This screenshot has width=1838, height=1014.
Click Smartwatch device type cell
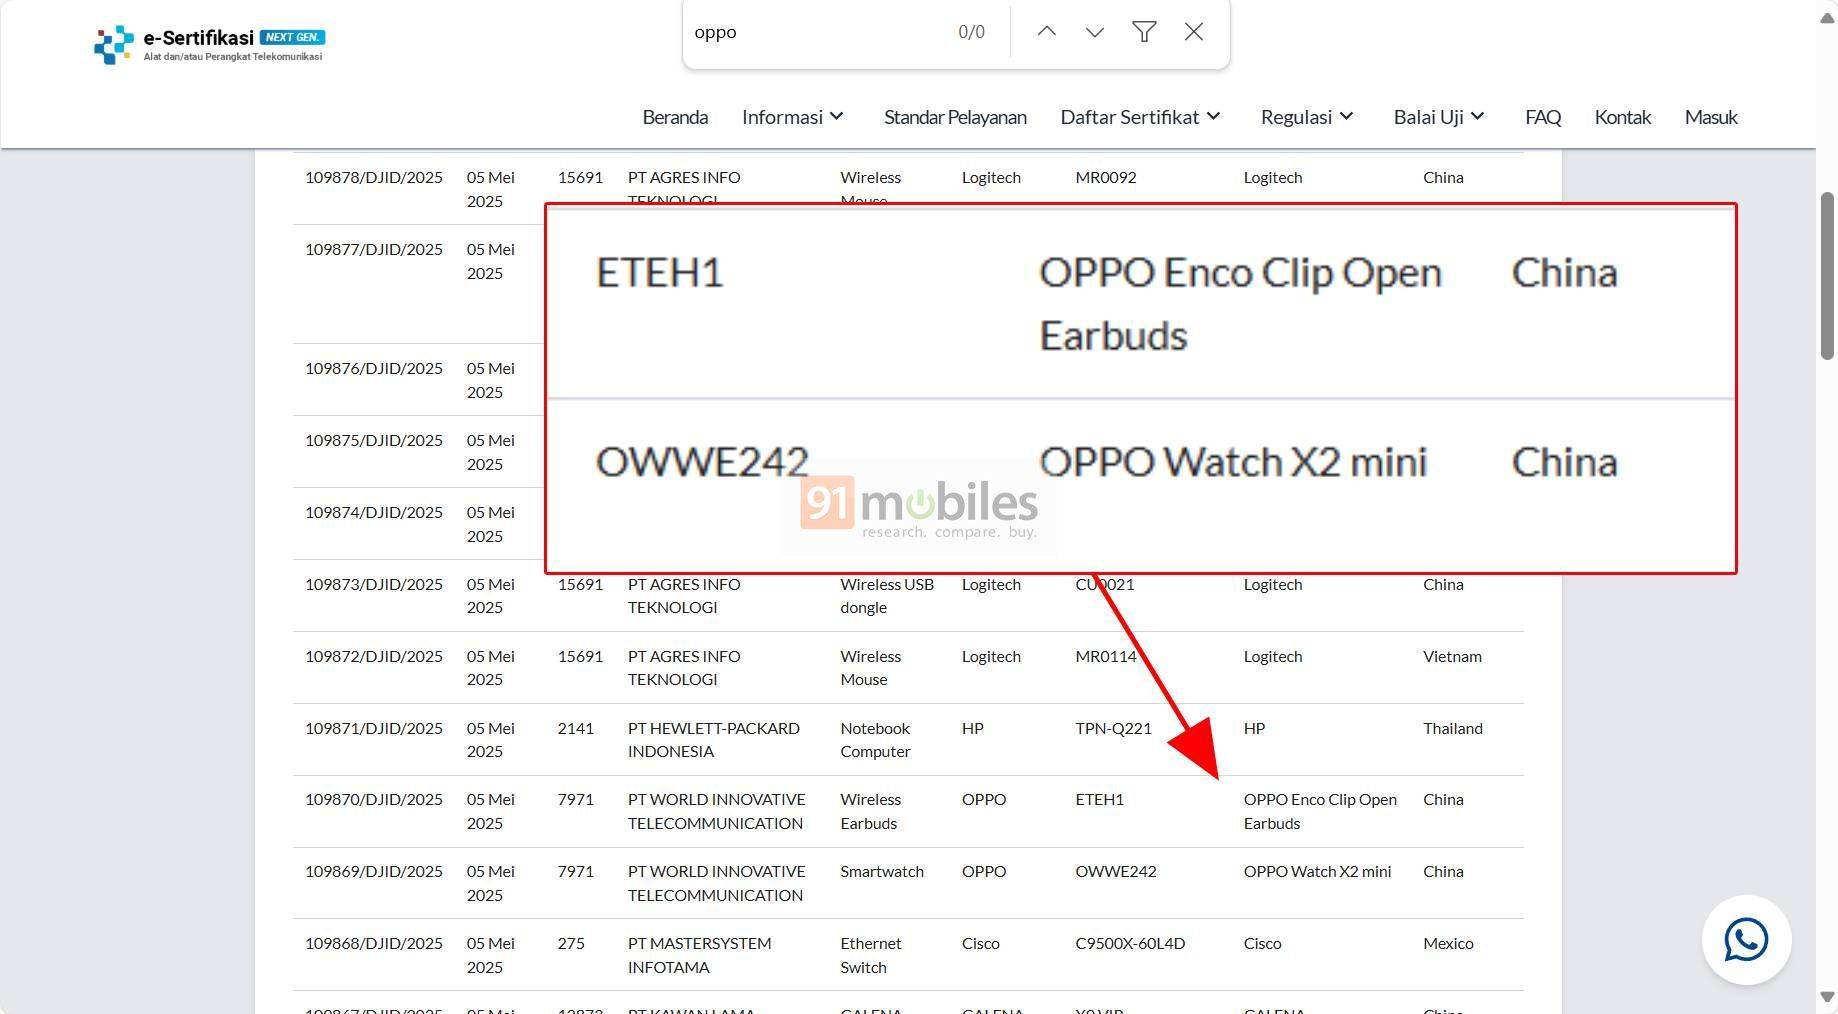click(881, 872)
